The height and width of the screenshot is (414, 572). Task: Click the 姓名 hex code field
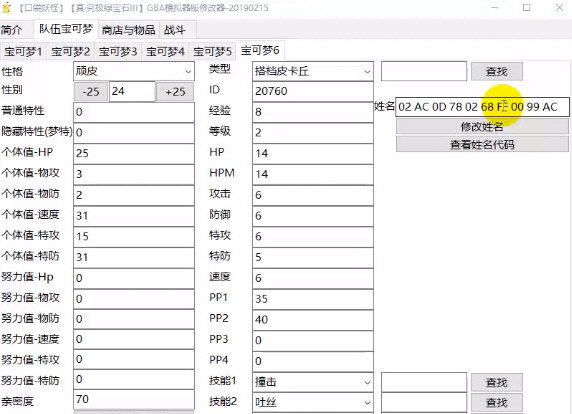(482, 107)
